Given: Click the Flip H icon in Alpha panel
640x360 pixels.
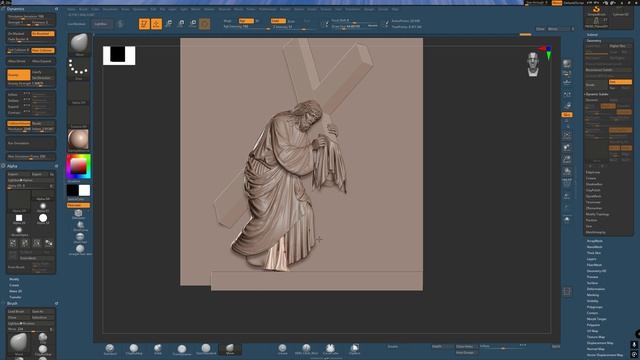Looking at the screenshot, I should [13, 243].
